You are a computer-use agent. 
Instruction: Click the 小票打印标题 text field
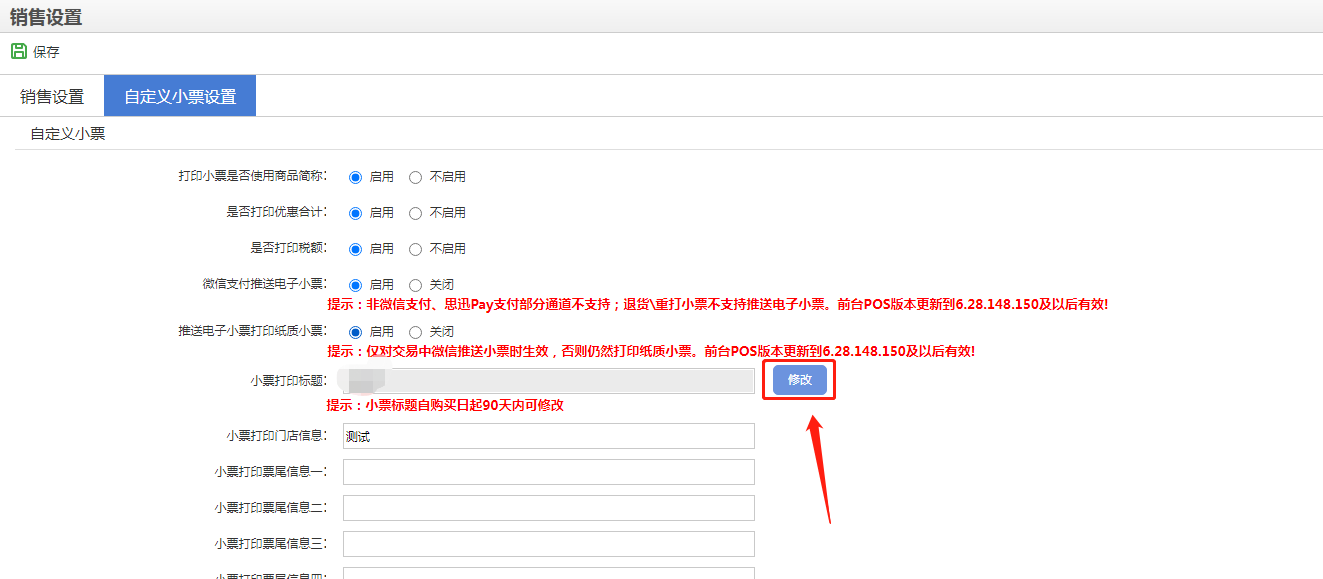point(548,381)
